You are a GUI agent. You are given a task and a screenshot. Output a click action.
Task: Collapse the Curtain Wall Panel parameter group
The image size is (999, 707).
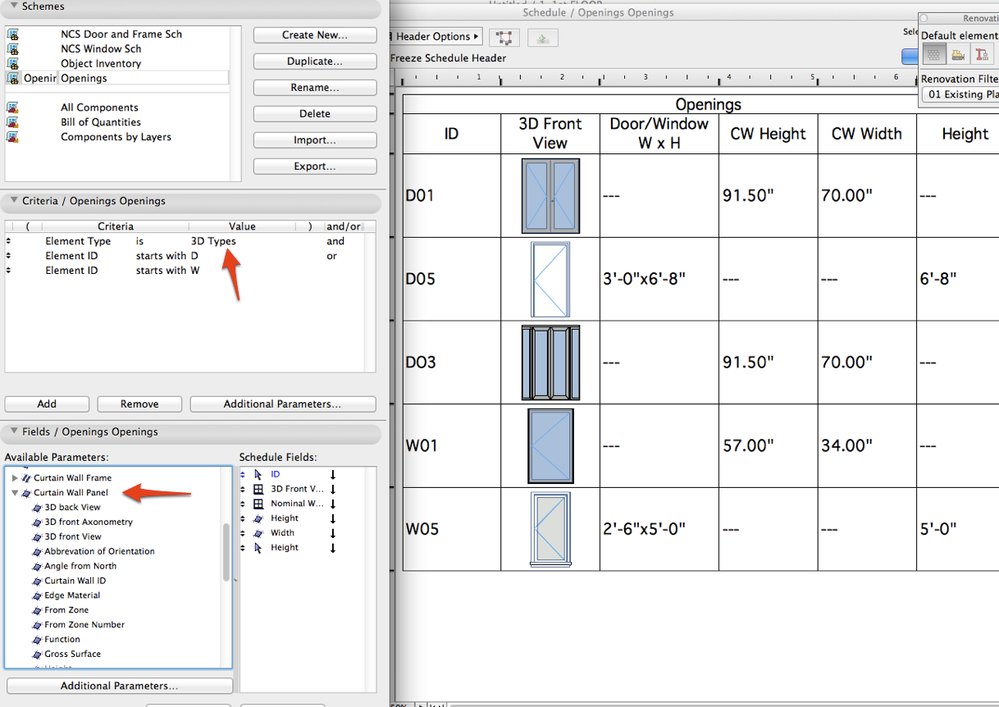coord(15,493)
